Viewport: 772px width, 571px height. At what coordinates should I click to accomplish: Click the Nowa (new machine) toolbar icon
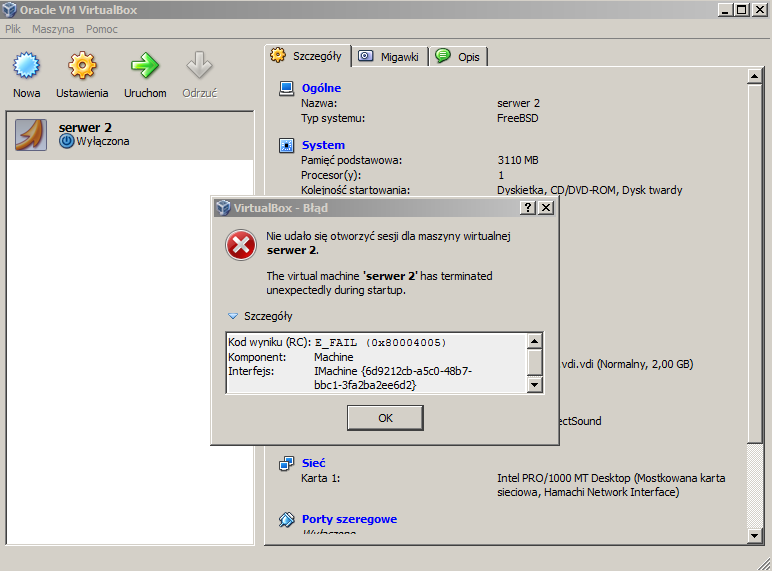point(26,65)
